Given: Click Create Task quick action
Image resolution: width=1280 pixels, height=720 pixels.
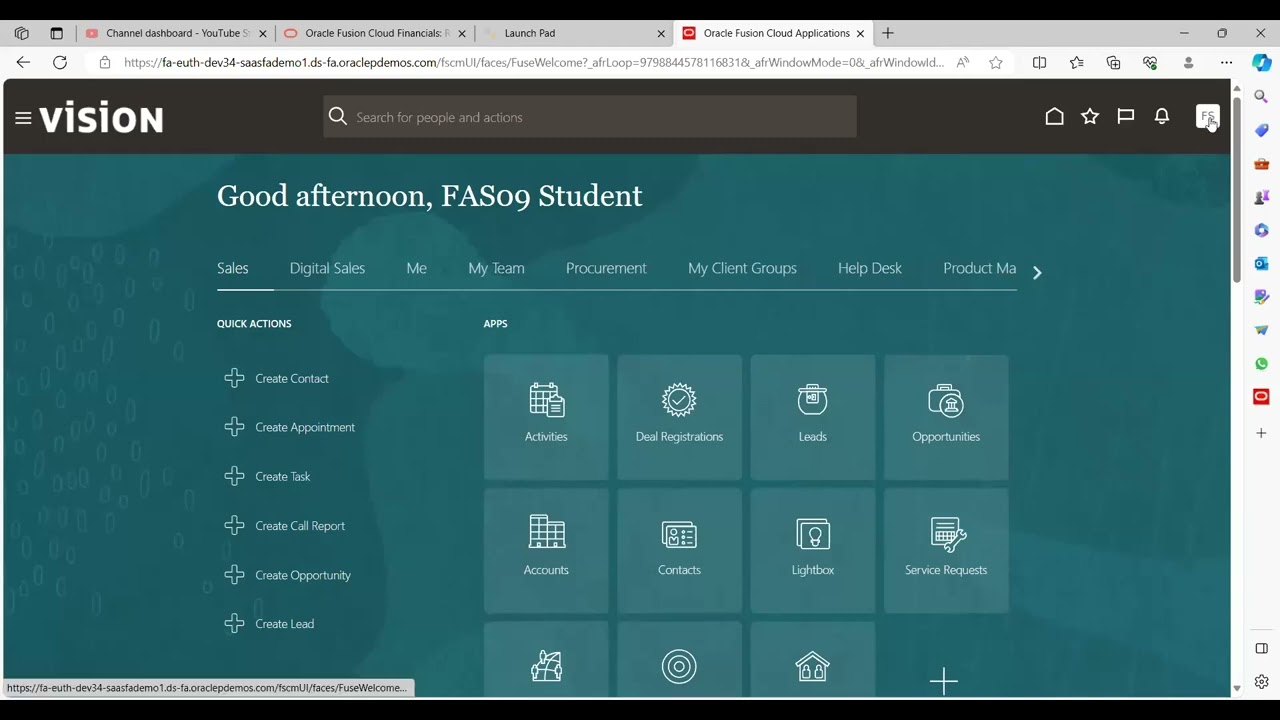Looking at the screenshot, I should tap(283, 476).
